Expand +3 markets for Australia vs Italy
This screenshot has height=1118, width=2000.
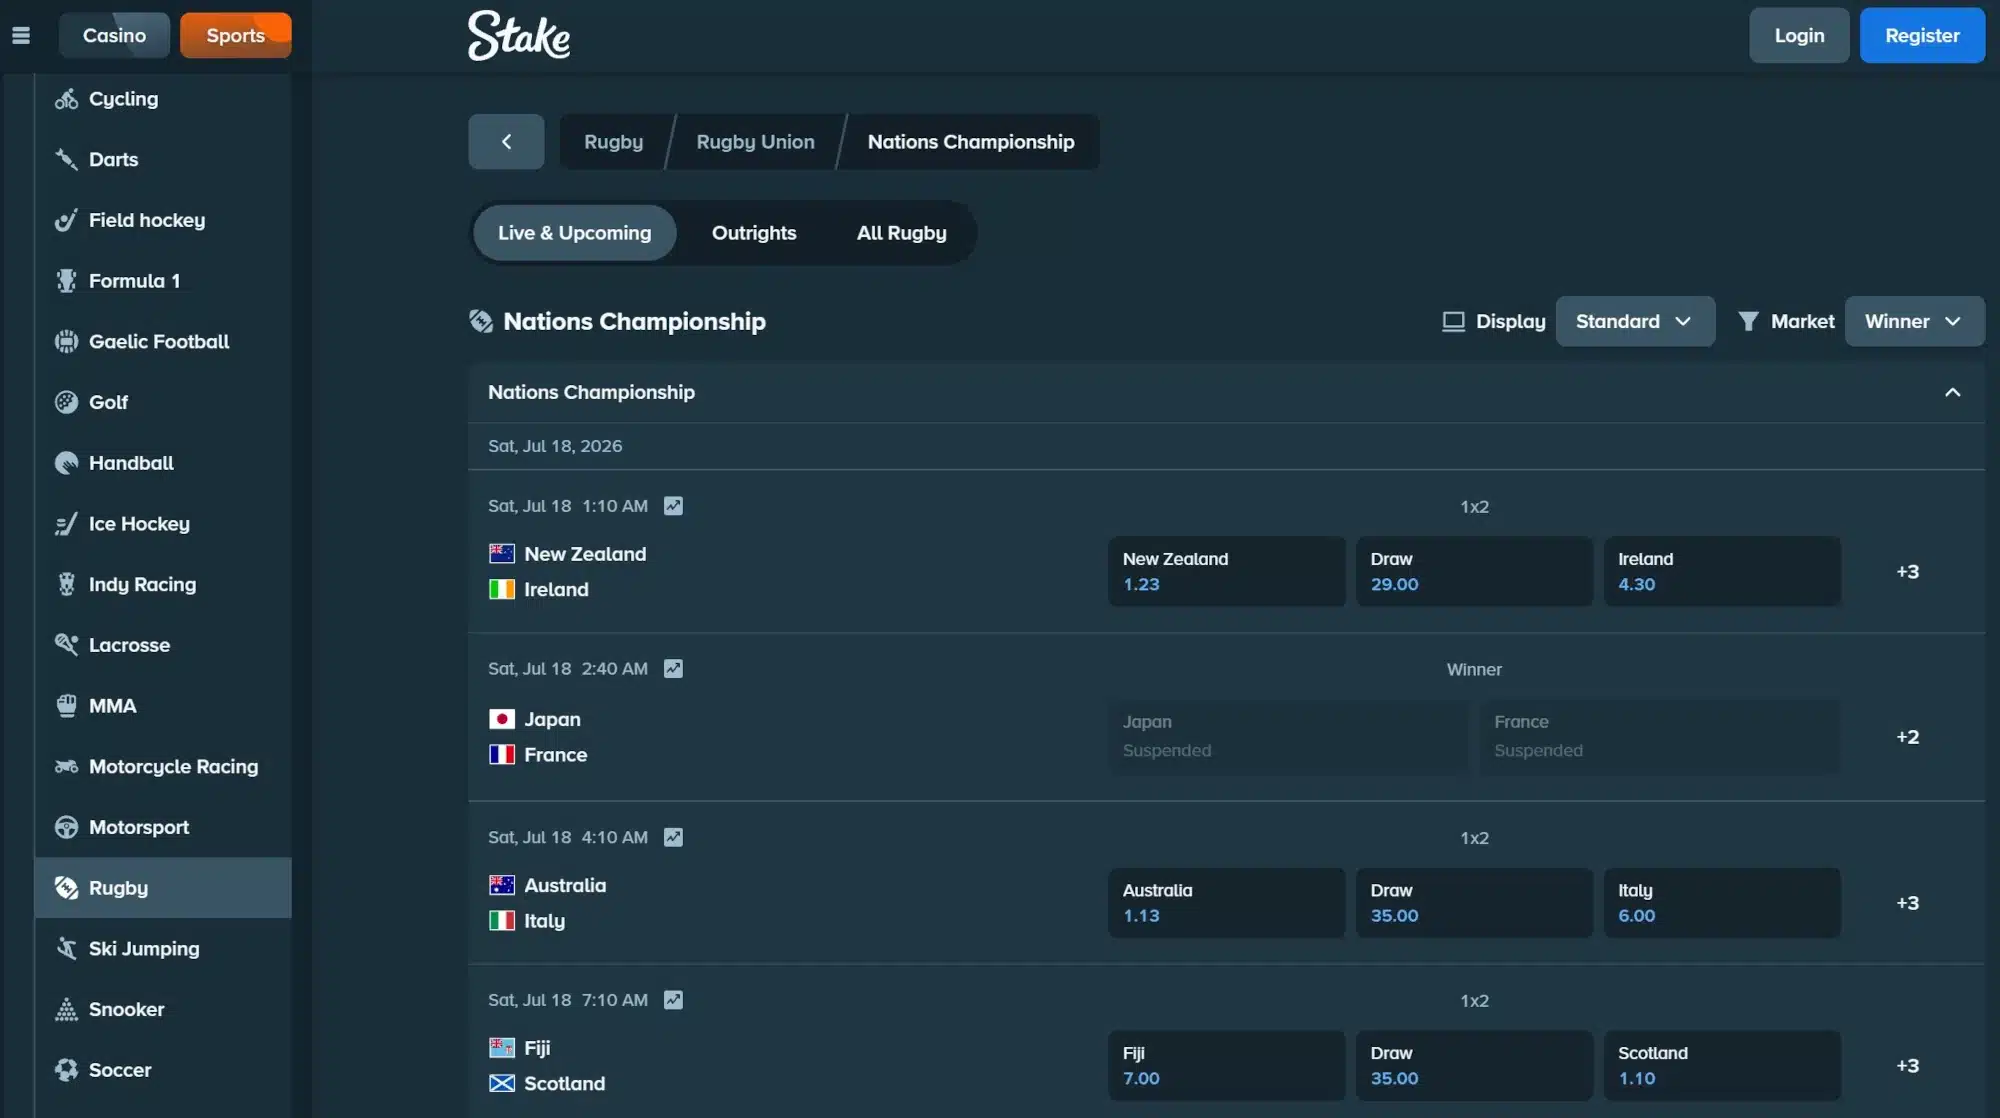(x=1907, y=903)
